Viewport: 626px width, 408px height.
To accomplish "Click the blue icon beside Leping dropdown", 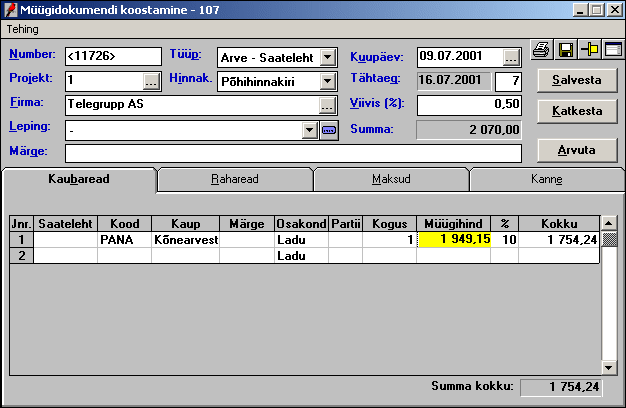I will tap(330, 130).
